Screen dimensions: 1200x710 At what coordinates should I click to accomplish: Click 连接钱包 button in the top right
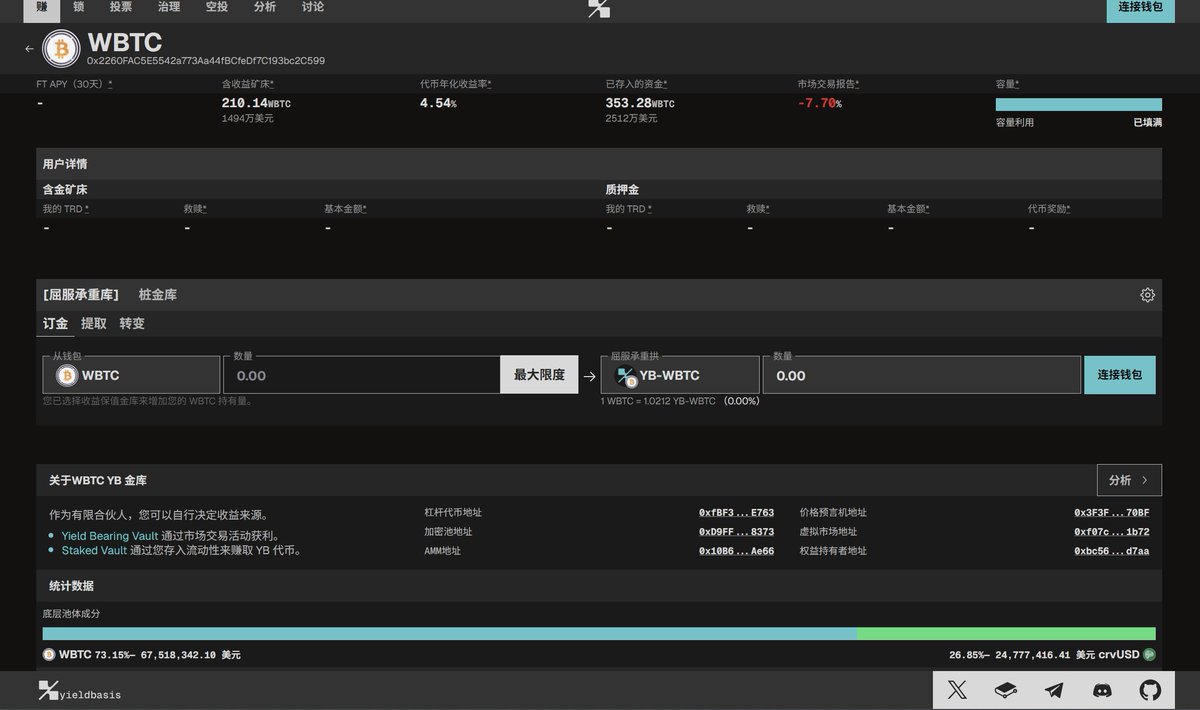(1141, 9)
